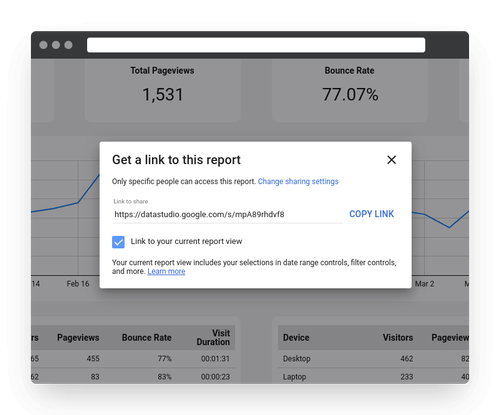Sort by Visit Duration column header
Image resolution: width=500 pixels, height=415 pixels.
[x=213, y=337]
